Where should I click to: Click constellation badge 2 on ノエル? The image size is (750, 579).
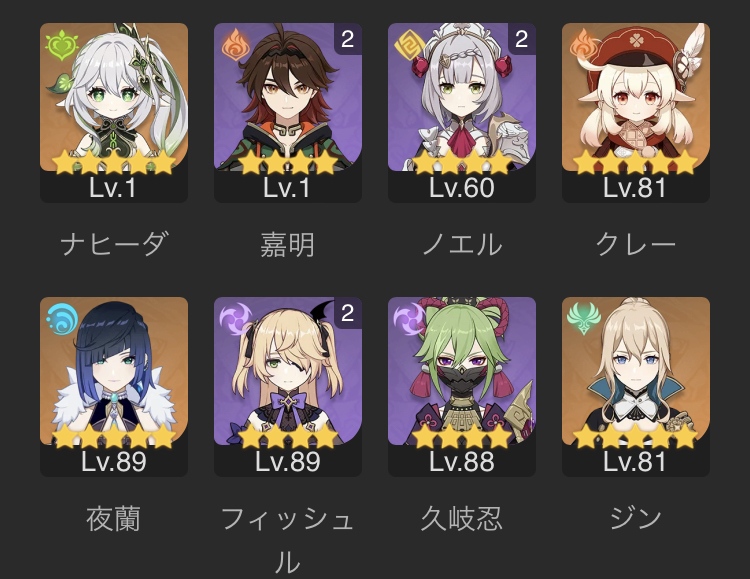[x=522, y=39]
